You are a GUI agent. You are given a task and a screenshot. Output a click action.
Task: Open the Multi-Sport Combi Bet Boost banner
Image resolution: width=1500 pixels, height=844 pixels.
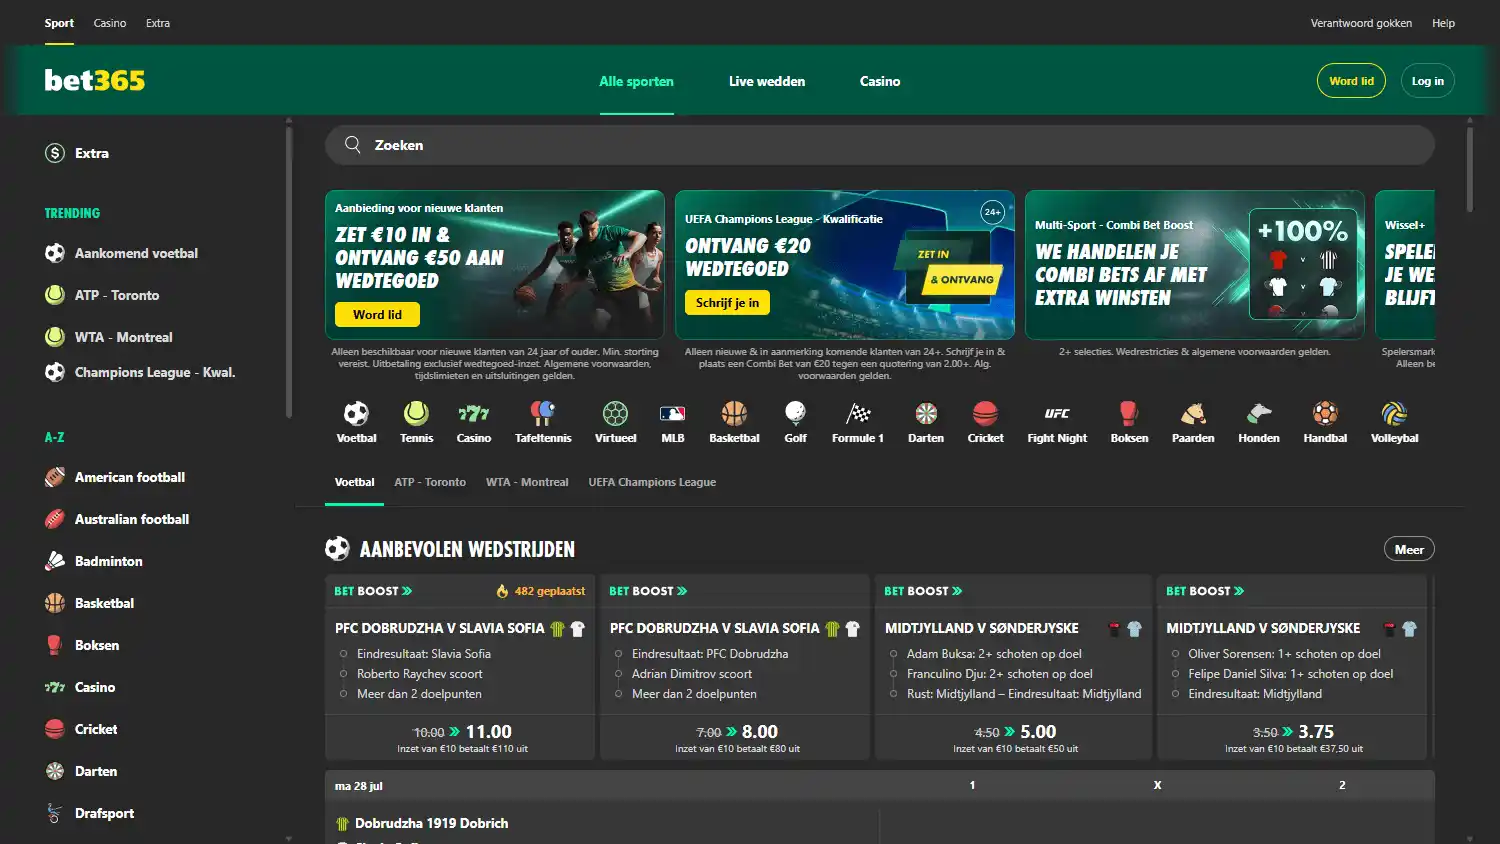(1195, 265)
